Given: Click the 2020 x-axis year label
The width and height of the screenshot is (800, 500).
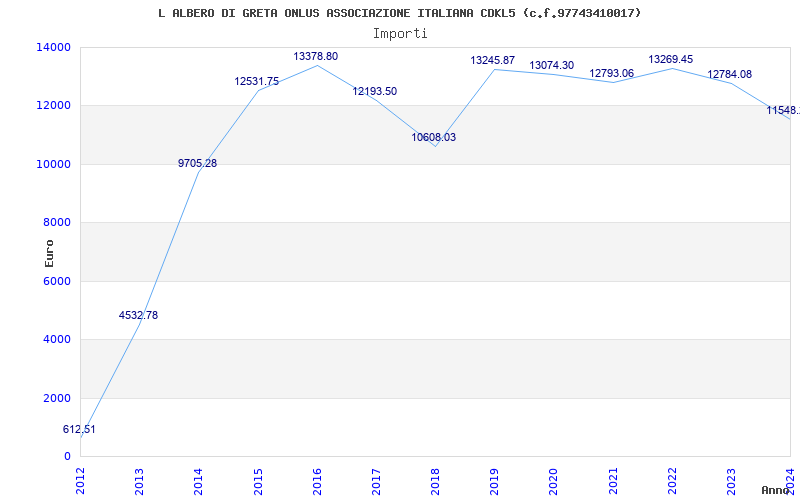Looking at the screenshot, I should [x=554, y=481].
